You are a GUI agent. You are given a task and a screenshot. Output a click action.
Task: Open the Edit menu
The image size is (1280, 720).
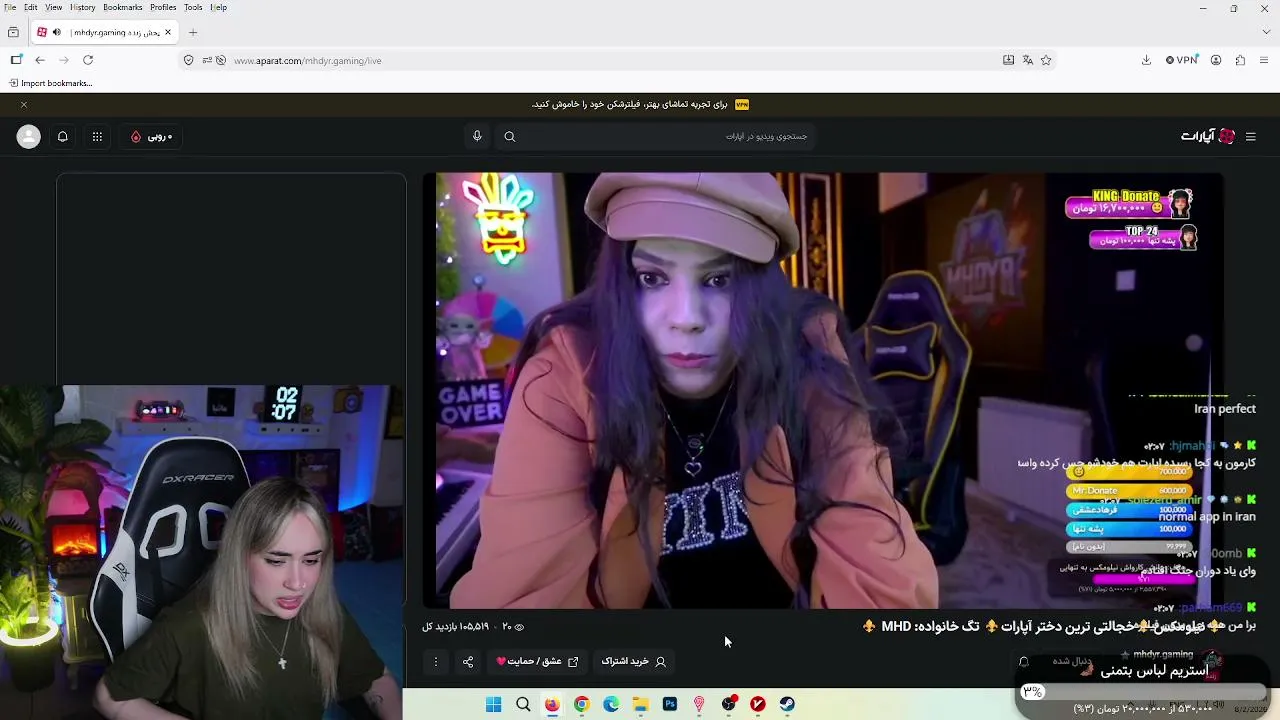point(31,7)
